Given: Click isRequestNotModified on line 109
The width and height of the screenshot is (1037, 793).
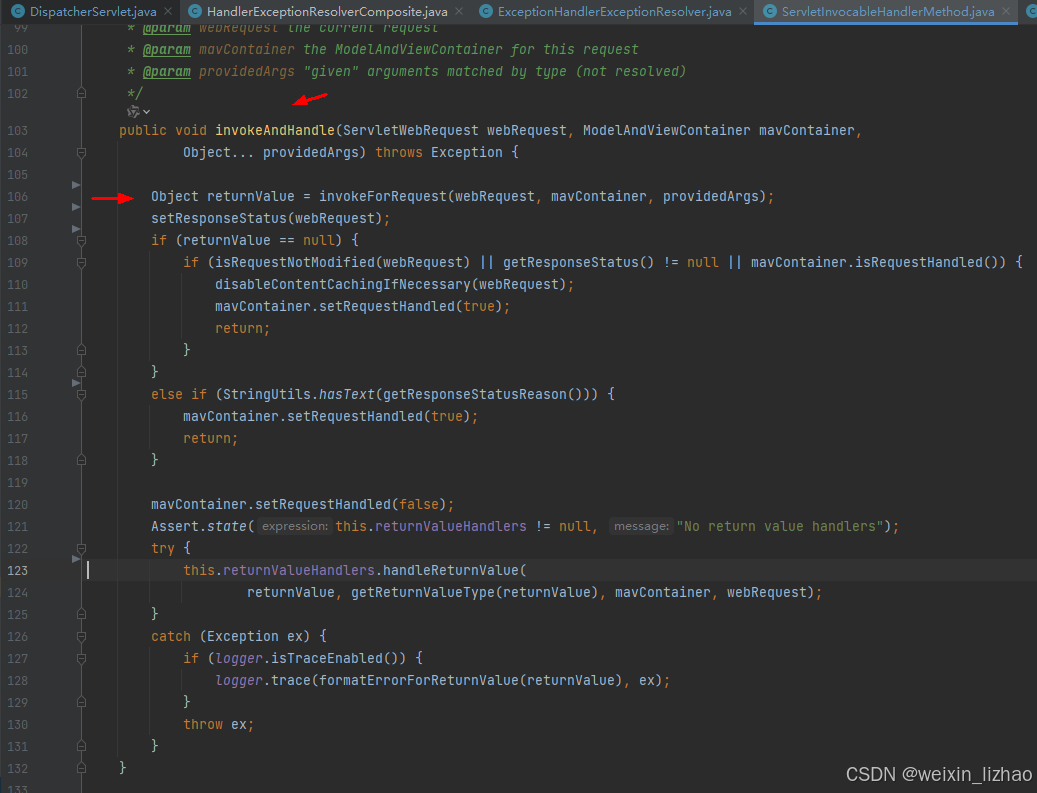Looking at the screenshot, I should click(x=295, y=263).
